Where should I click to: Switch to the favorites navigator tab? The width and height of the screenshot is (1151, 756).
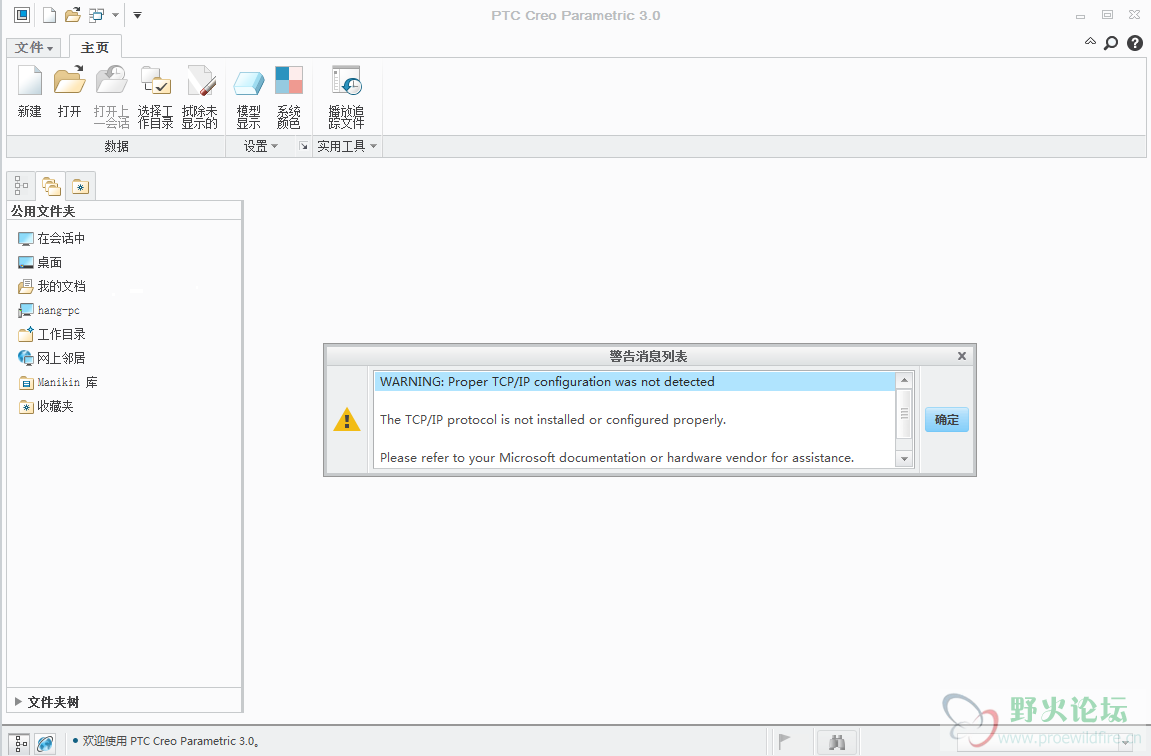coord(80,186)
